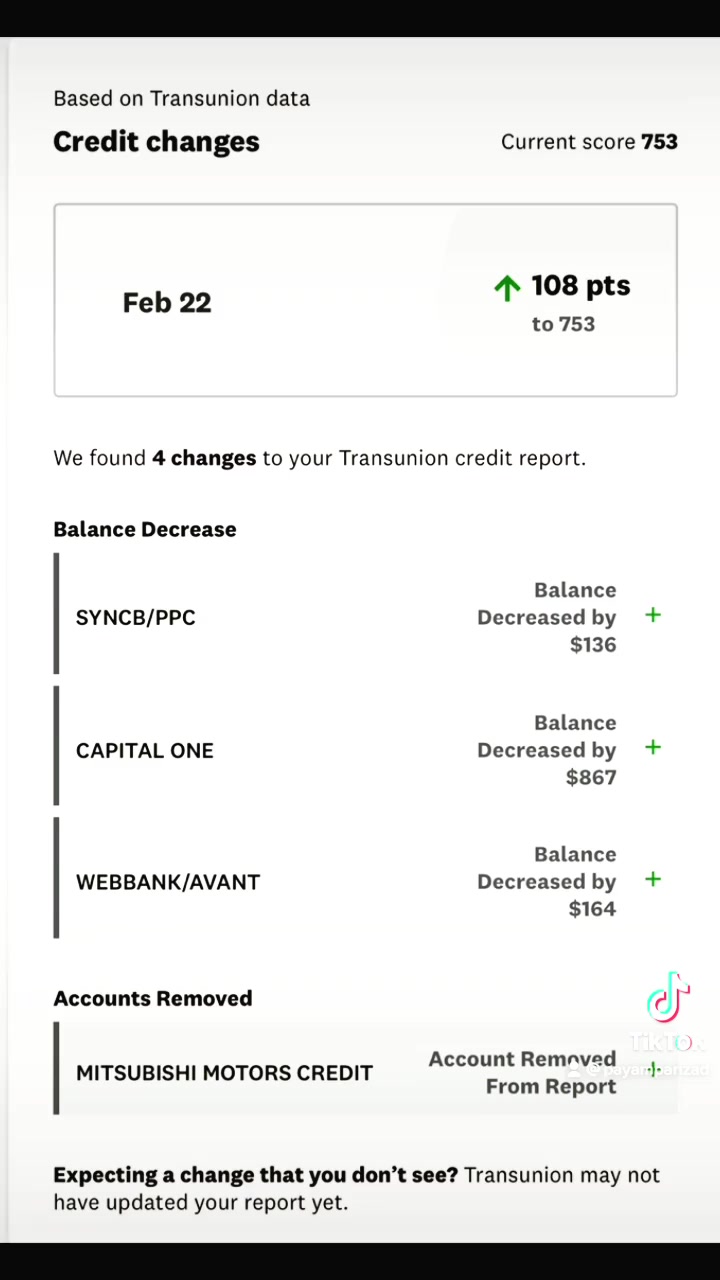The height and width of the screenshot is (1280, 720).
Task: Select the SYNCB/PPC account row
Action: click(365, 614)
